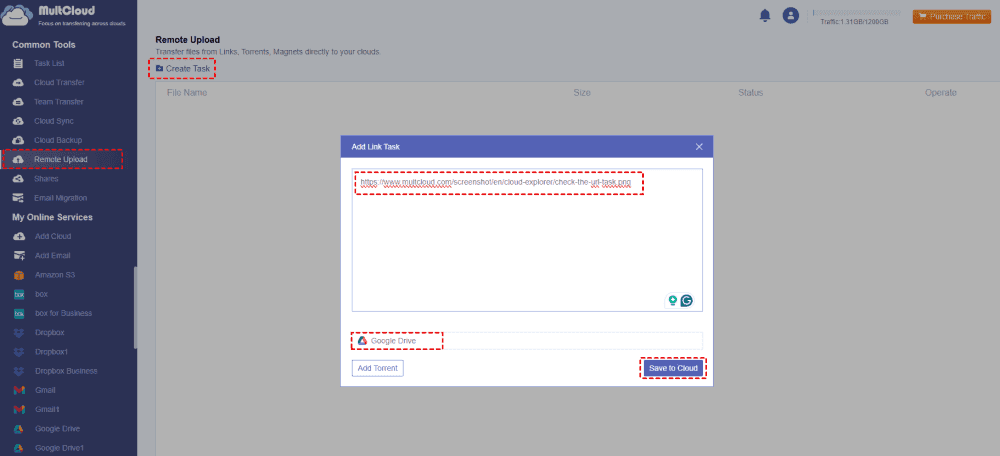Click the Email Migration icon
Screen dimensions: 1000x456
(x=18, y=198)
